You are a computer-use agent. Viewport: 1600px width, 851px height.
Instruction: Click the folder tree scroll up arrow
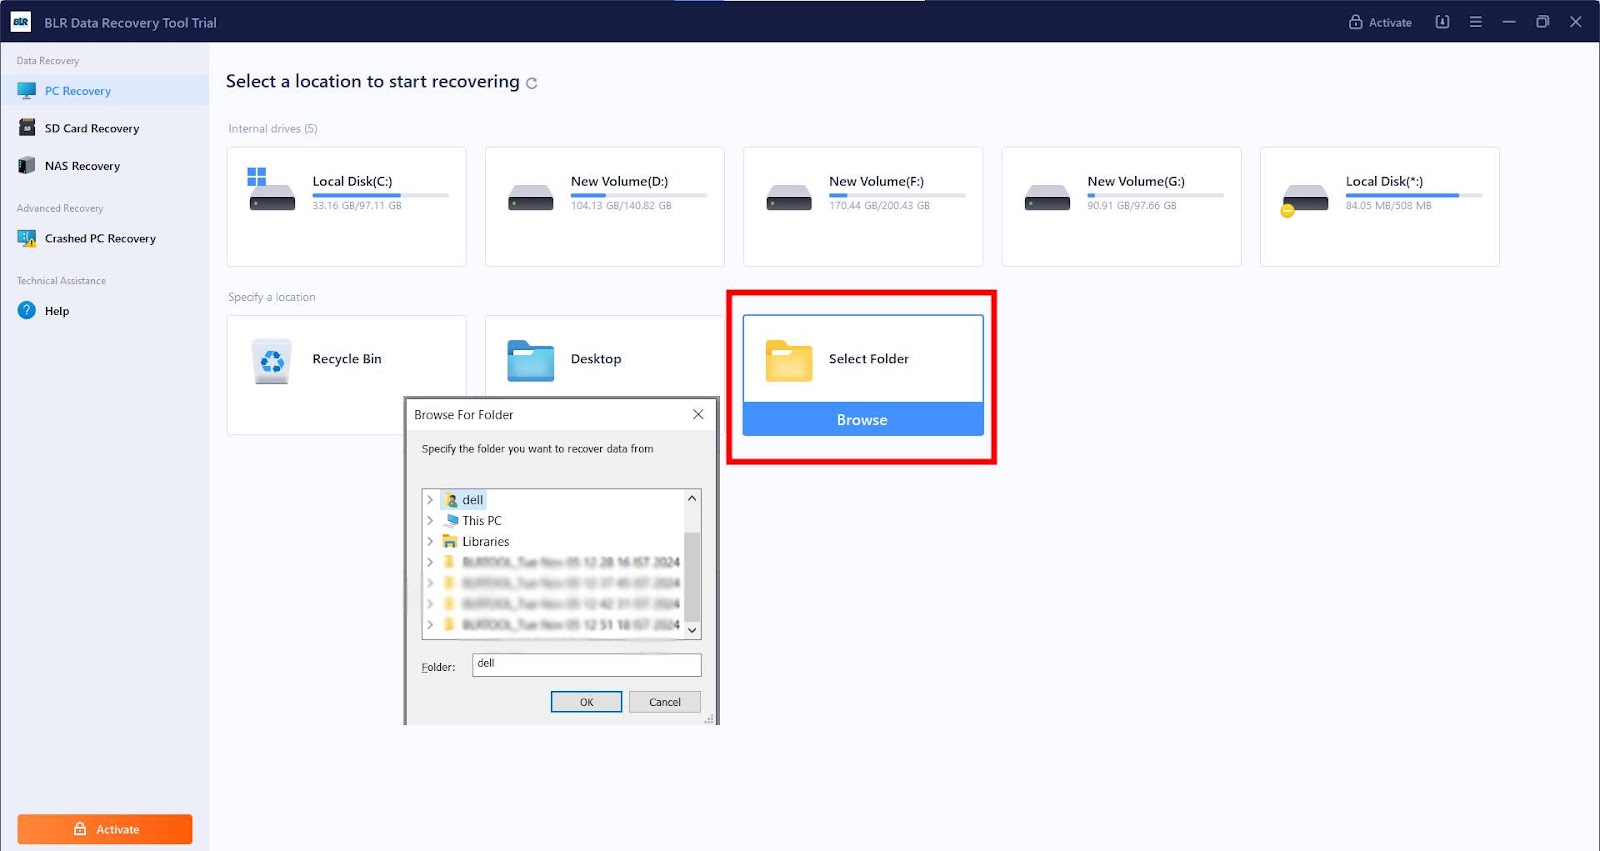[x=692, y=498]
